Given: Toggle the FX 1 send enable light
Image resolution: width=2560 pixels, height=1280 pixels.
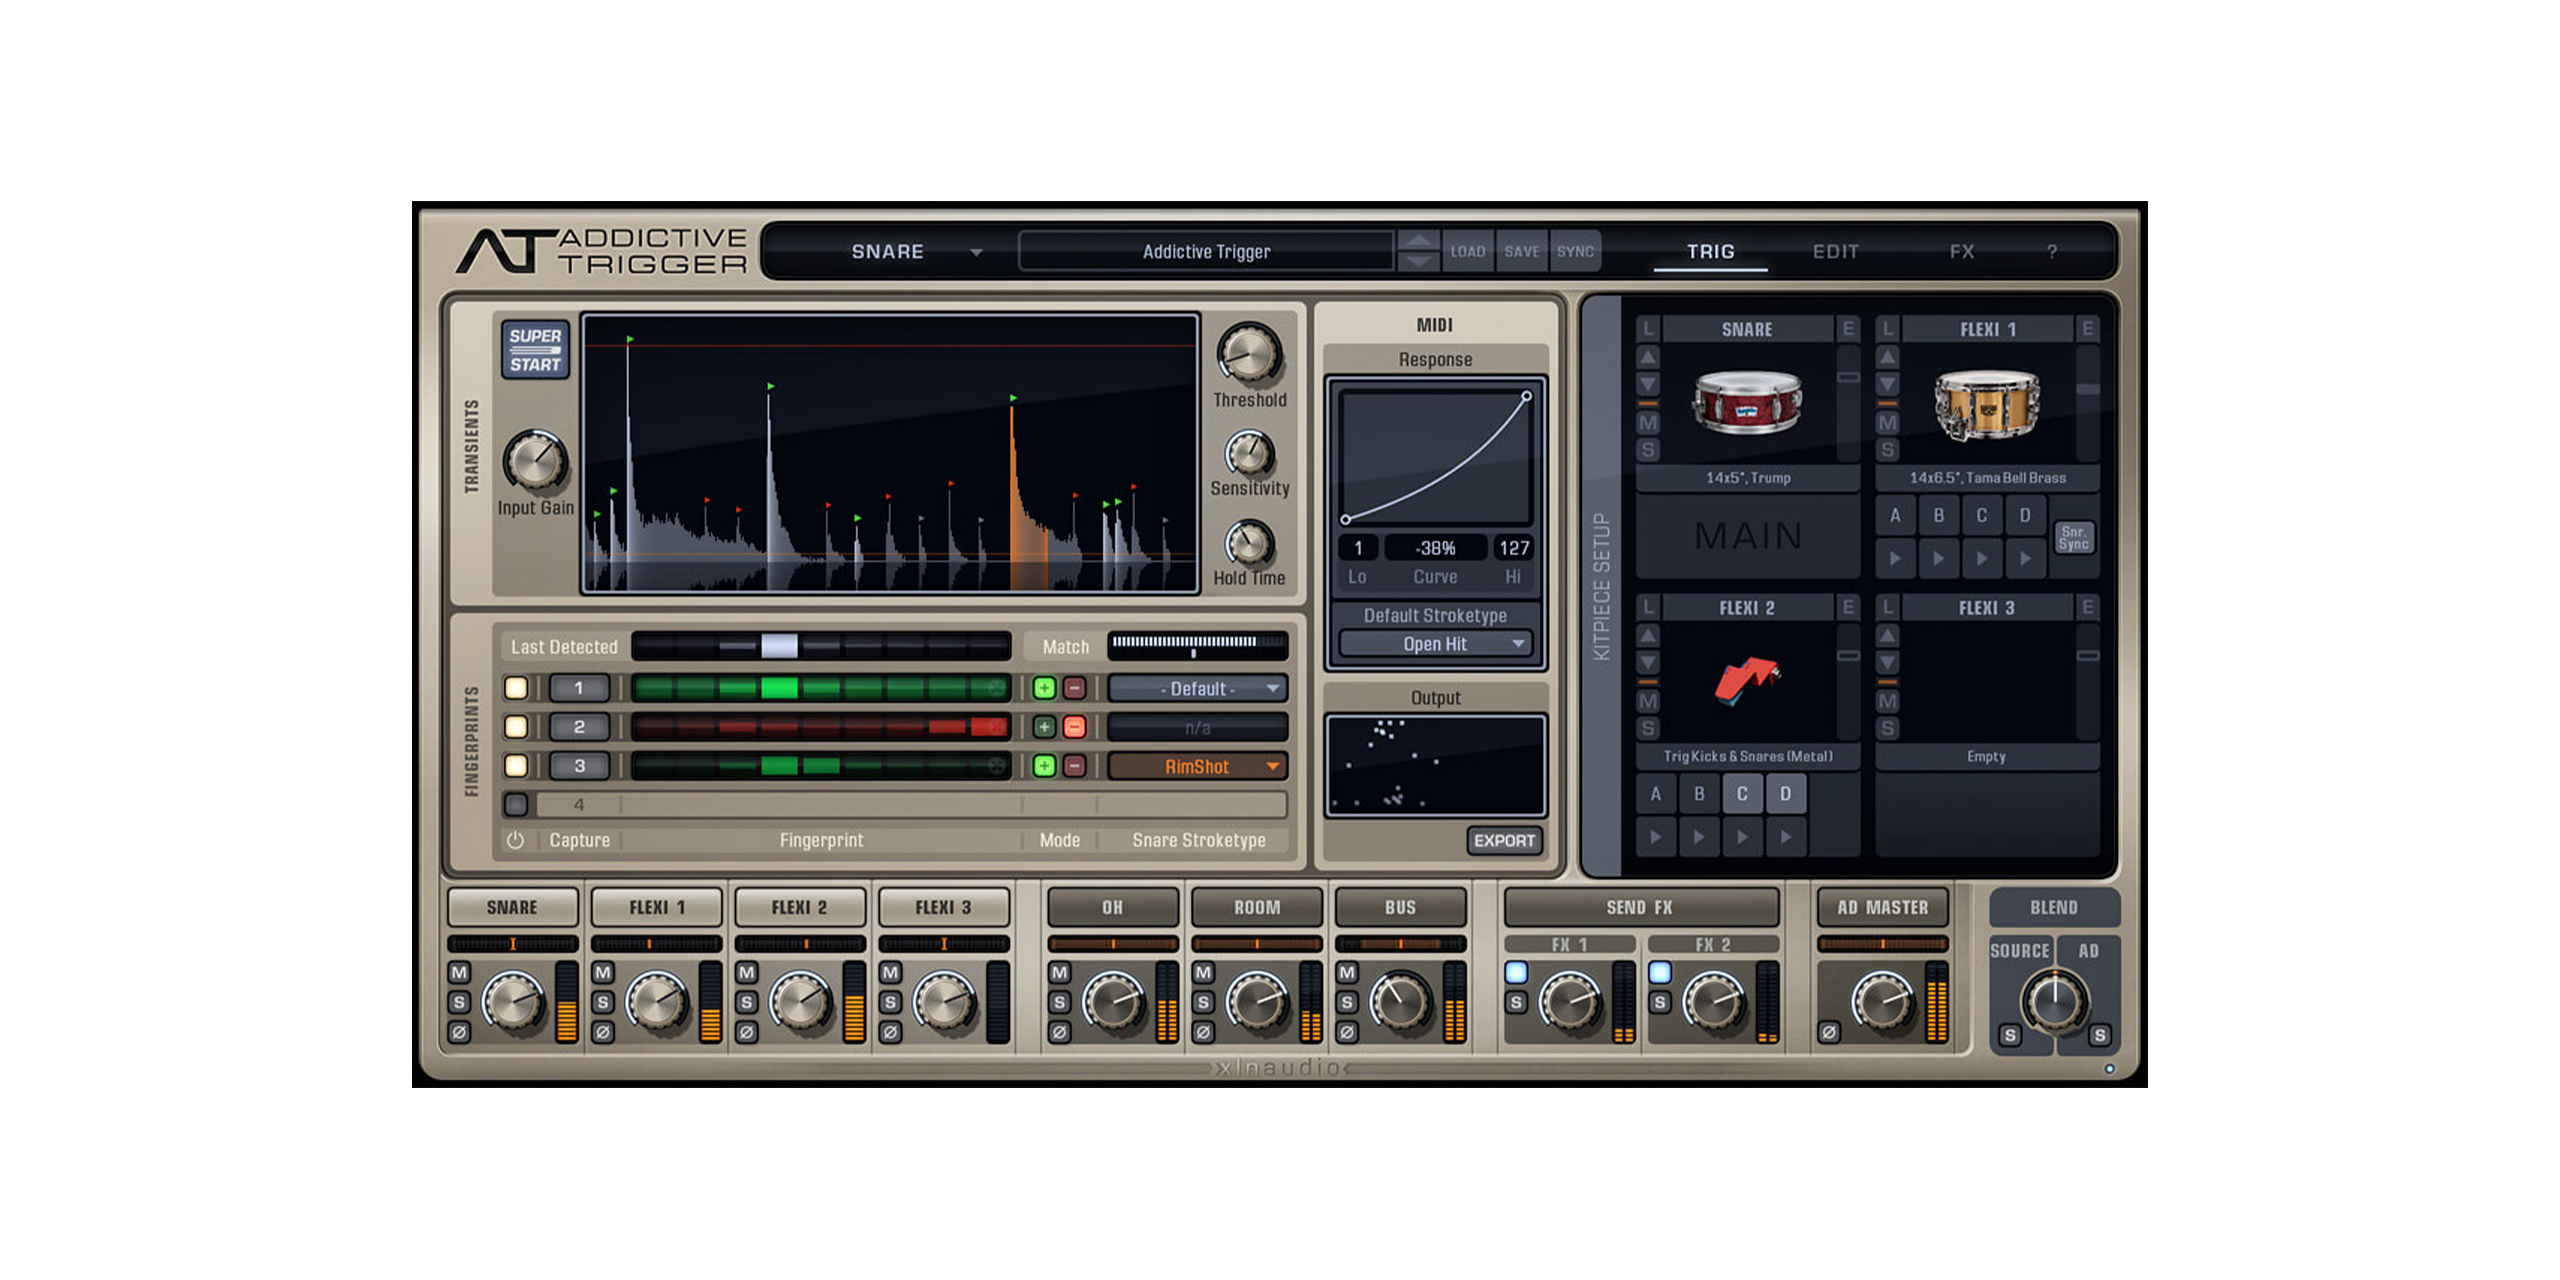Looking at the screenshot, I should tap(1516, 972).
